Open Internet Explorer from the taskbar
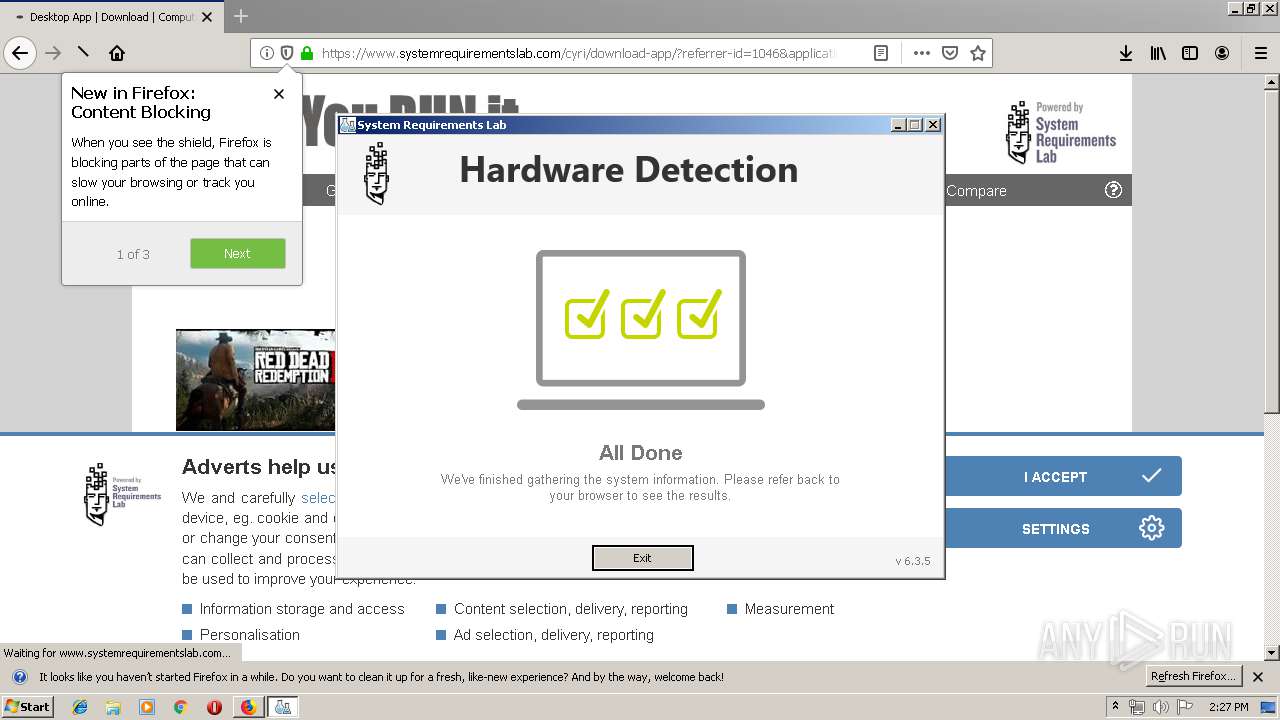The width and height of the screenshot is (1280, 720). [x=80, y=707]
